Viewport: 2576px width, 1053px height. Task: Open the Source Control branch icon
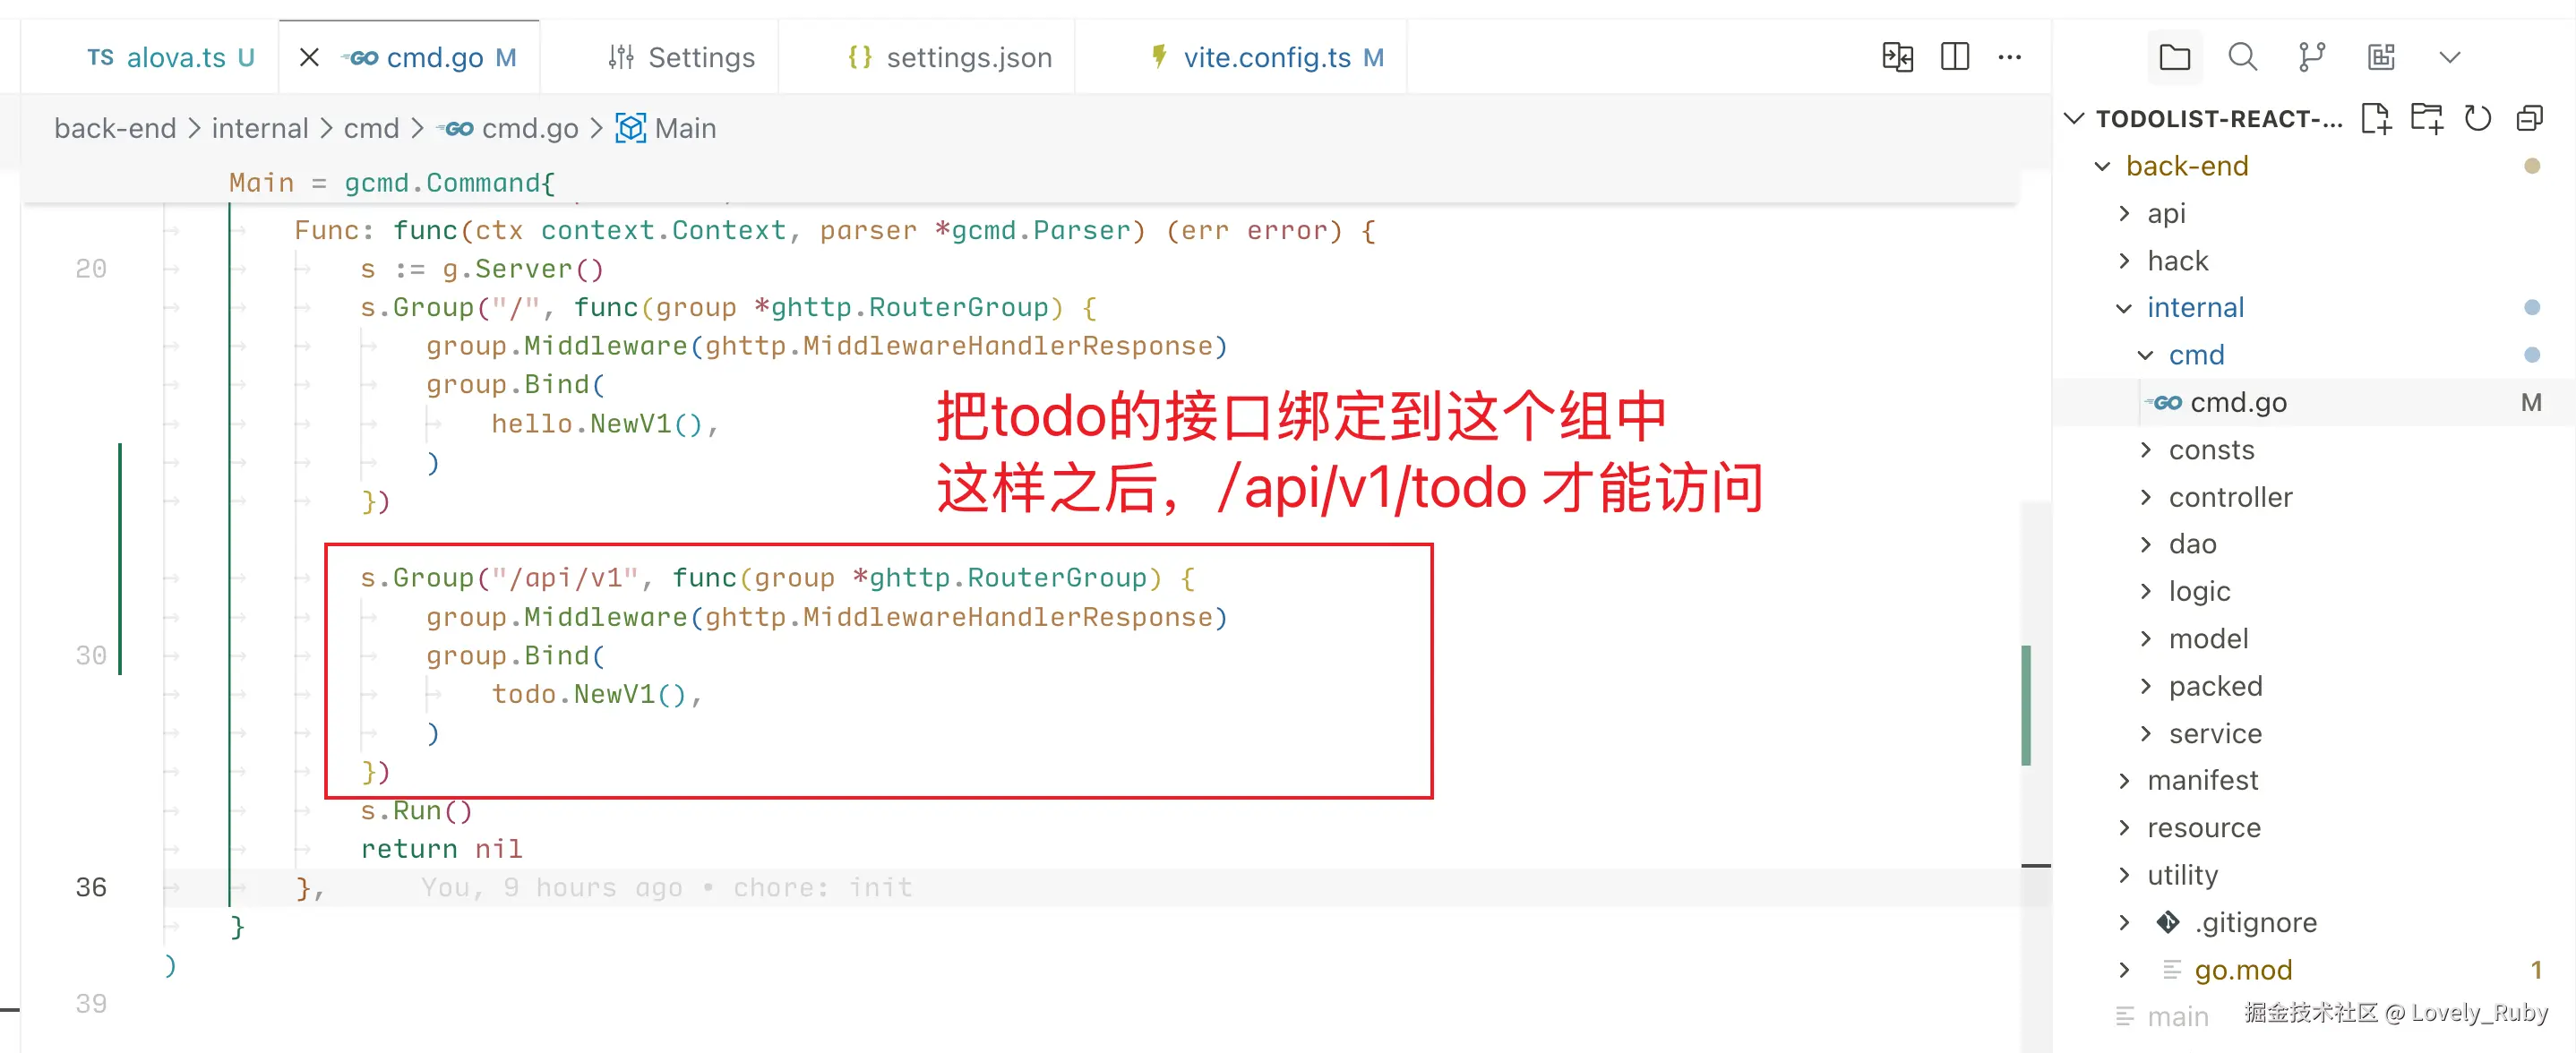point(2312,57)
